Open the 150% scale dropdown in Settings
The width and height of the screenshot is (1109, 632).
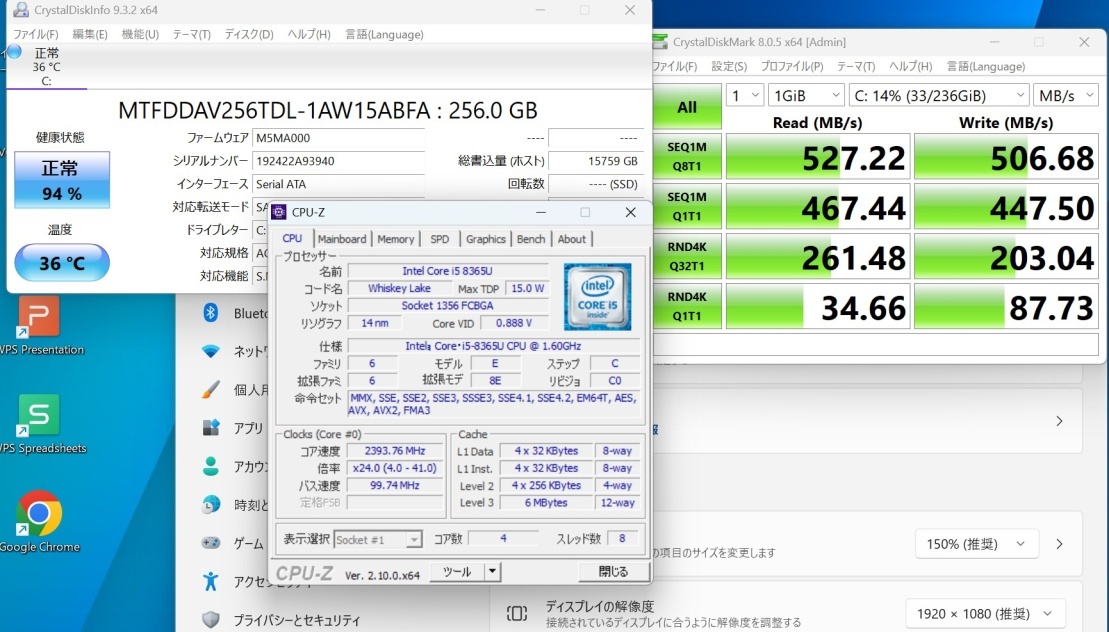tap(976, 544)
